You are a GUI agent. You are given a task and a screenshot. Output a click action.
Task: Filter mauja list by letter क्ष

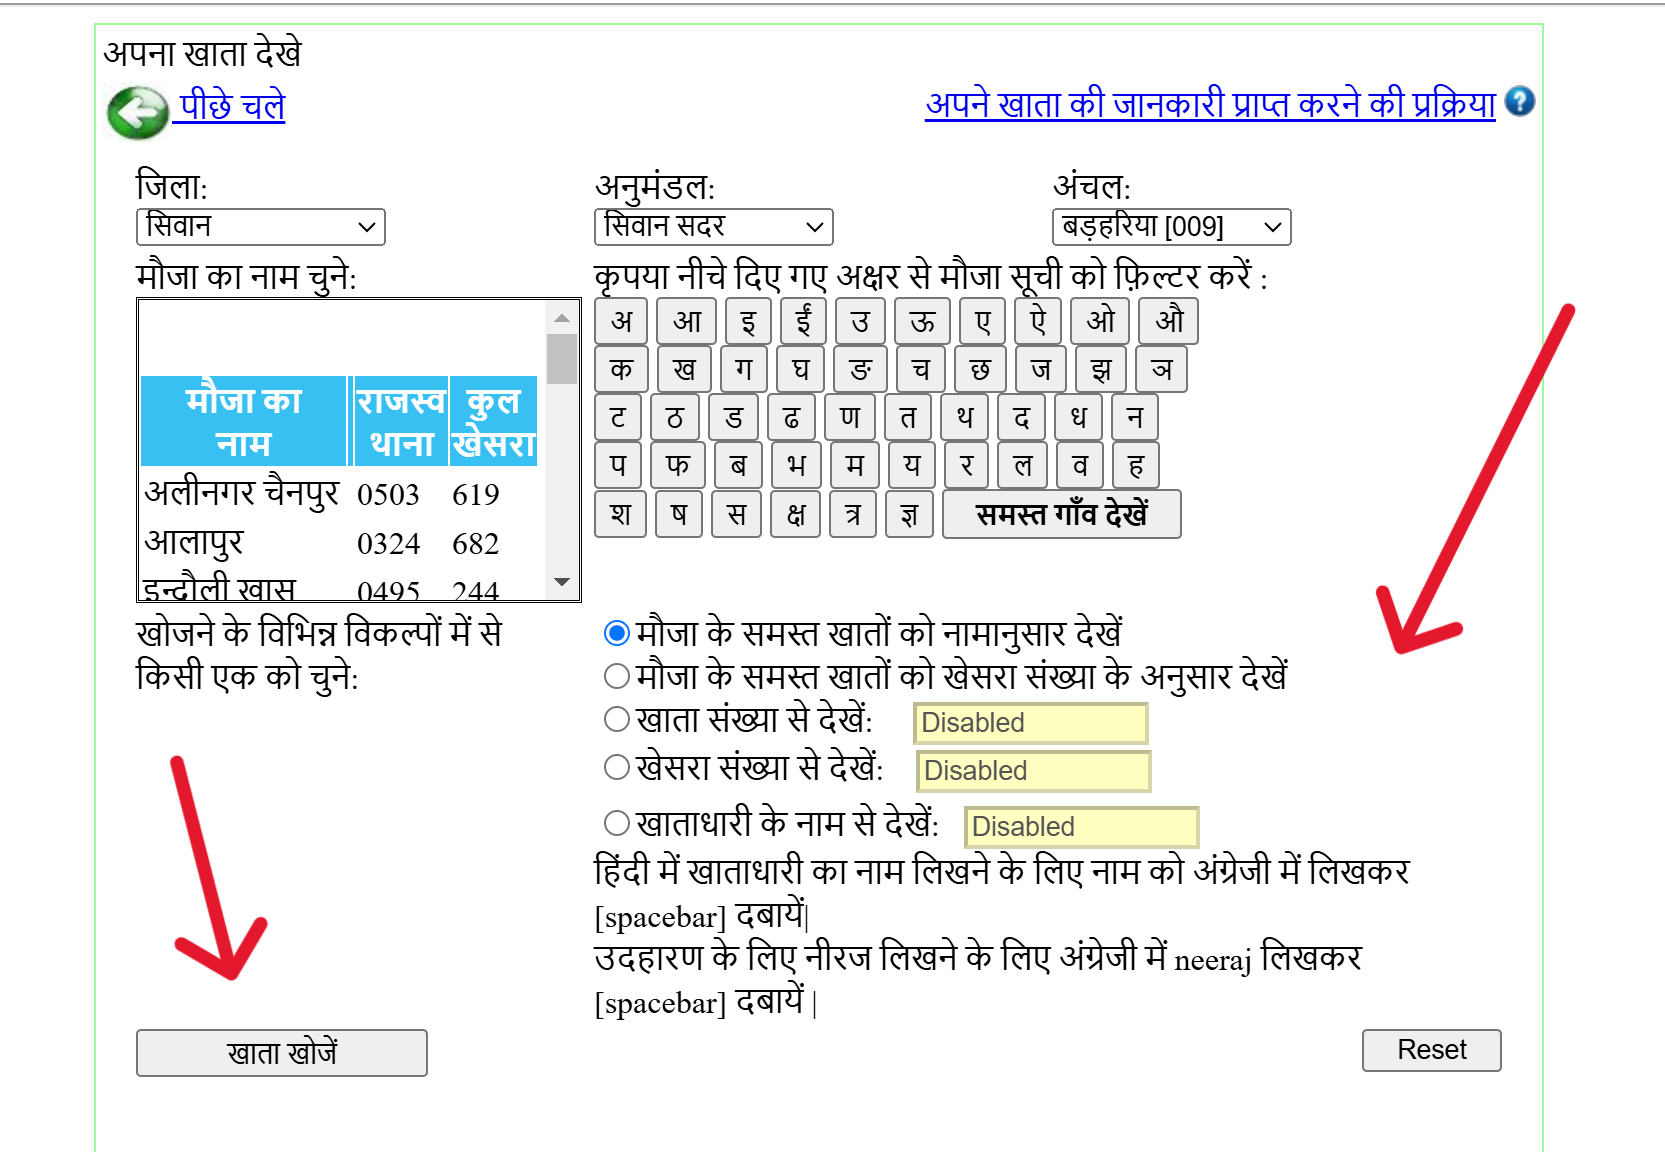click(795, 514)
